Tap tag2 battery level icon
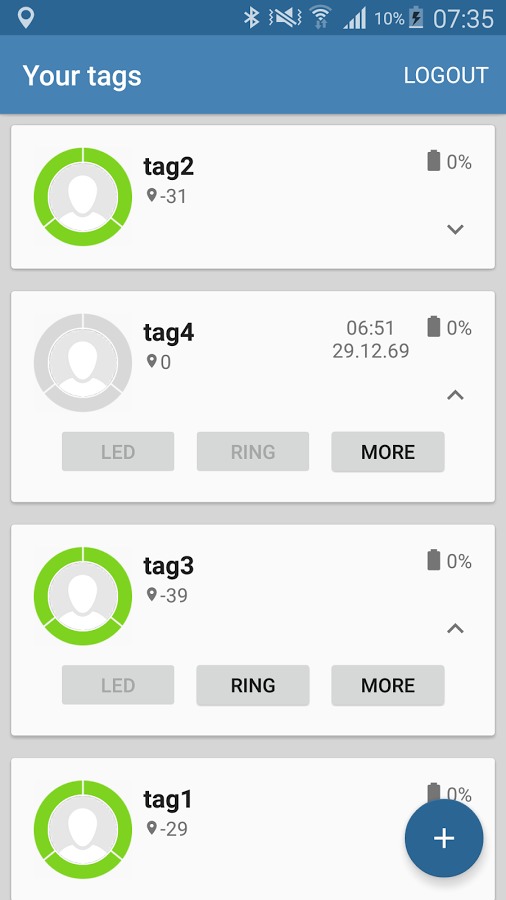This screenshot has width=506, height=900. tap(434, 161)
